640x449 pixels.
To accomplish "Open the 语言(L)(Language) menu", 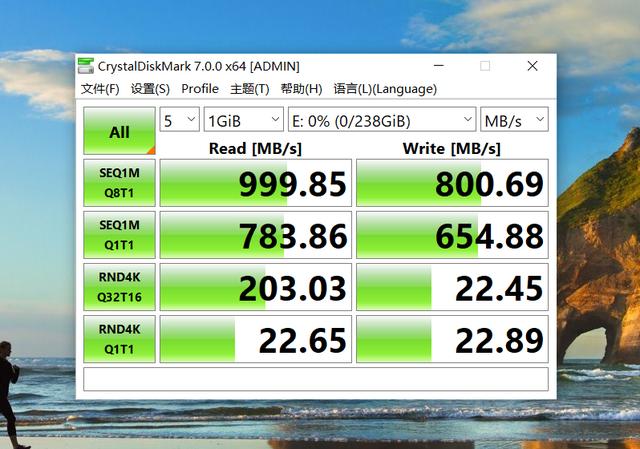I will [385, 89].
